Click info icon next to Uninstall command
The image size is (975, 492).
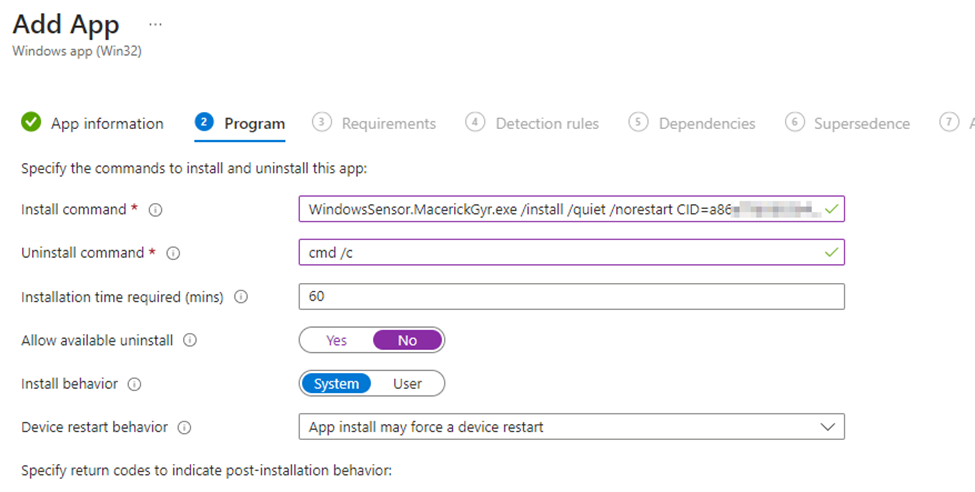[172, 254]
